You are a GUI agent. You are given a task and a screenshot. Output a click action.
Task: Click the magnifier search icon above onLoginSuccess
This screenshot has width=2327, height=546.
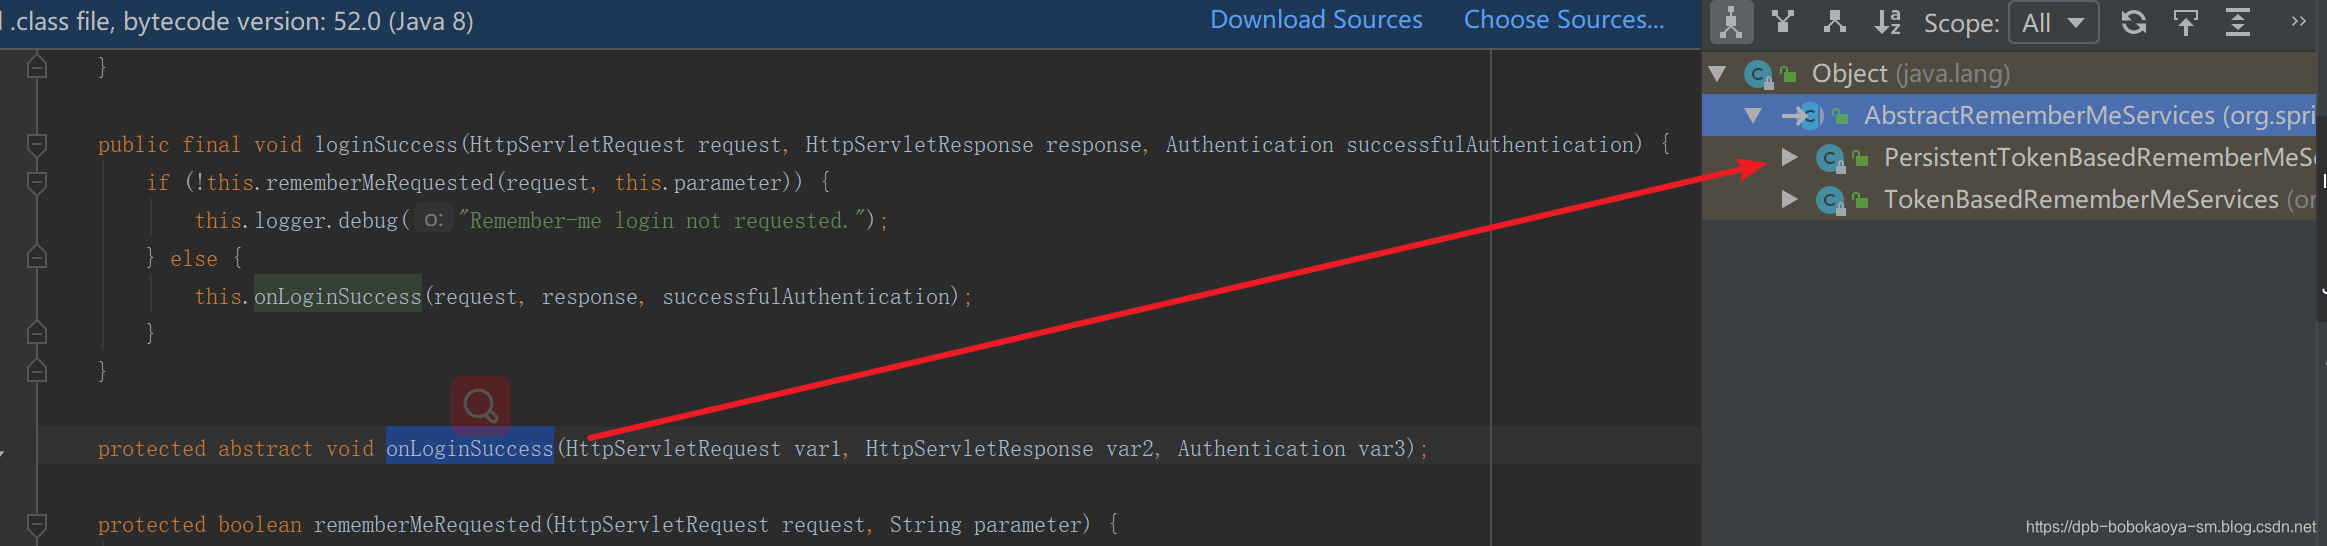[481, 406]
